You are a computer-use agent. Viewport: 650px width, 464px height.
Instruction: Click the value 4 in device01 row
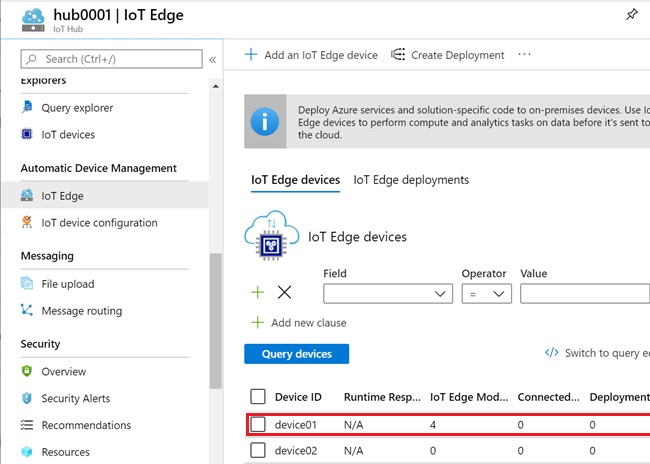point(433,425)
